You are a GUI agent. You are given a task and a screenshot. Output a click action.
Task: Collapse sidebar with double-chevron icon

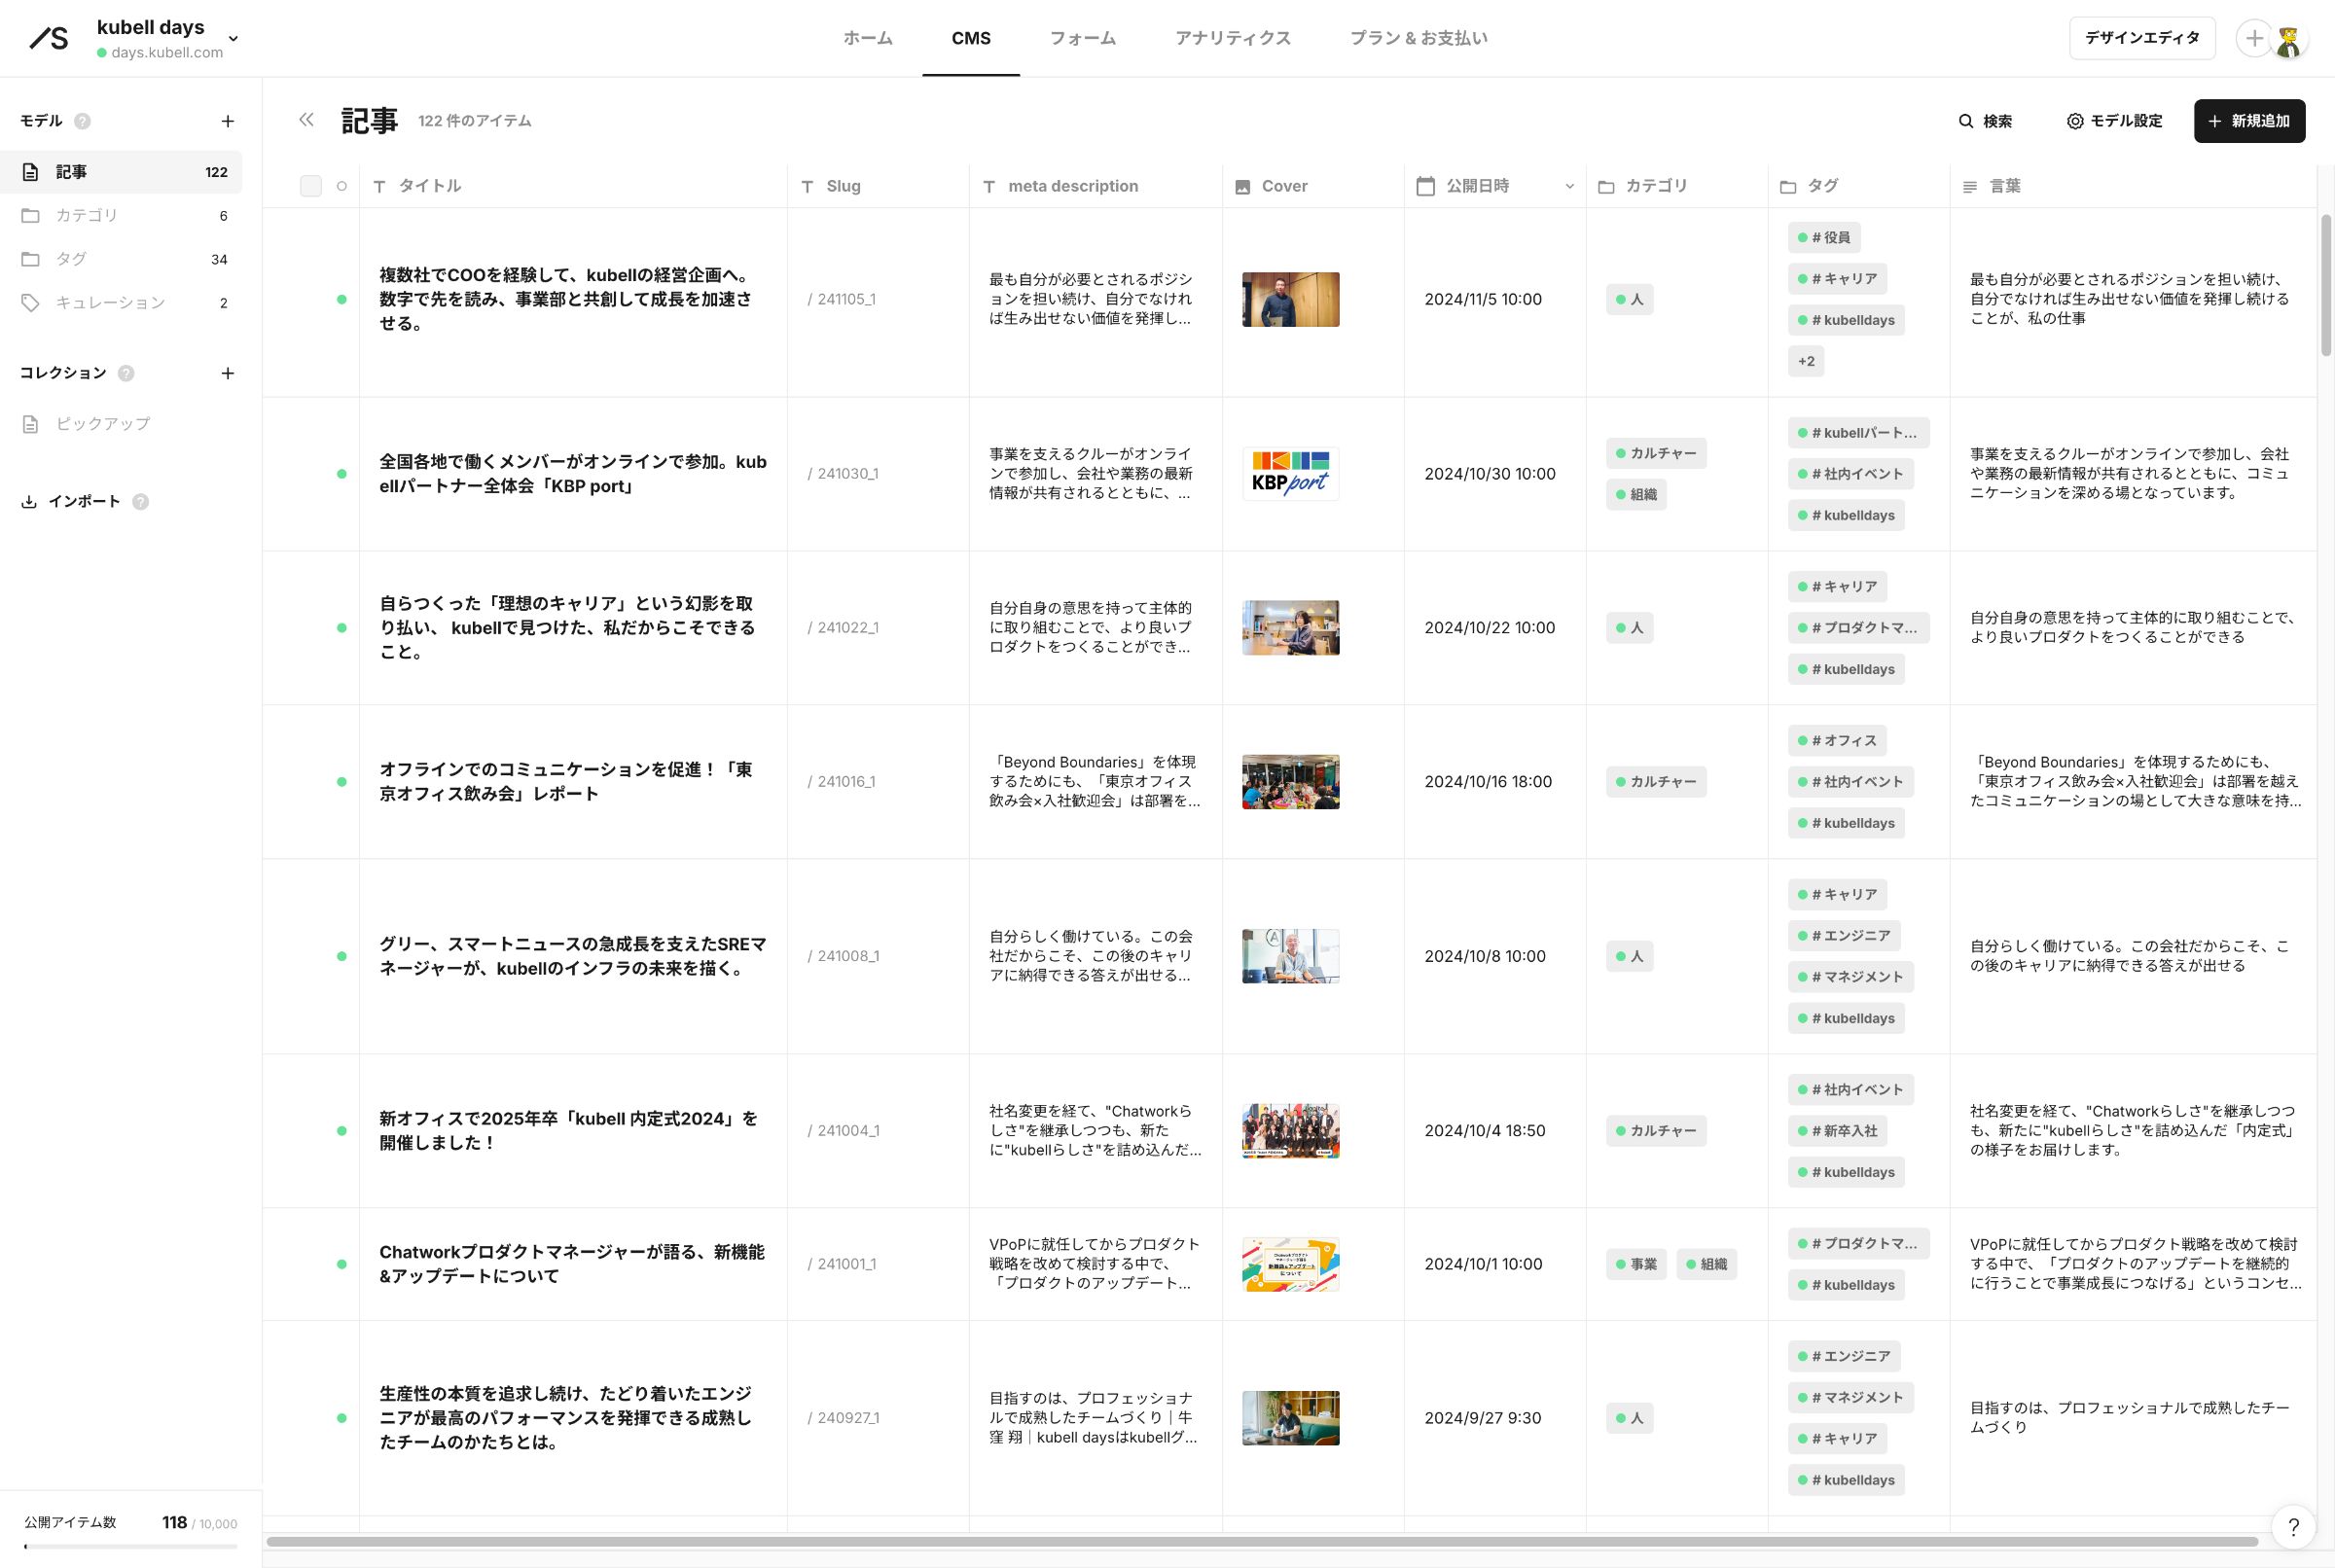coord(306,120)
